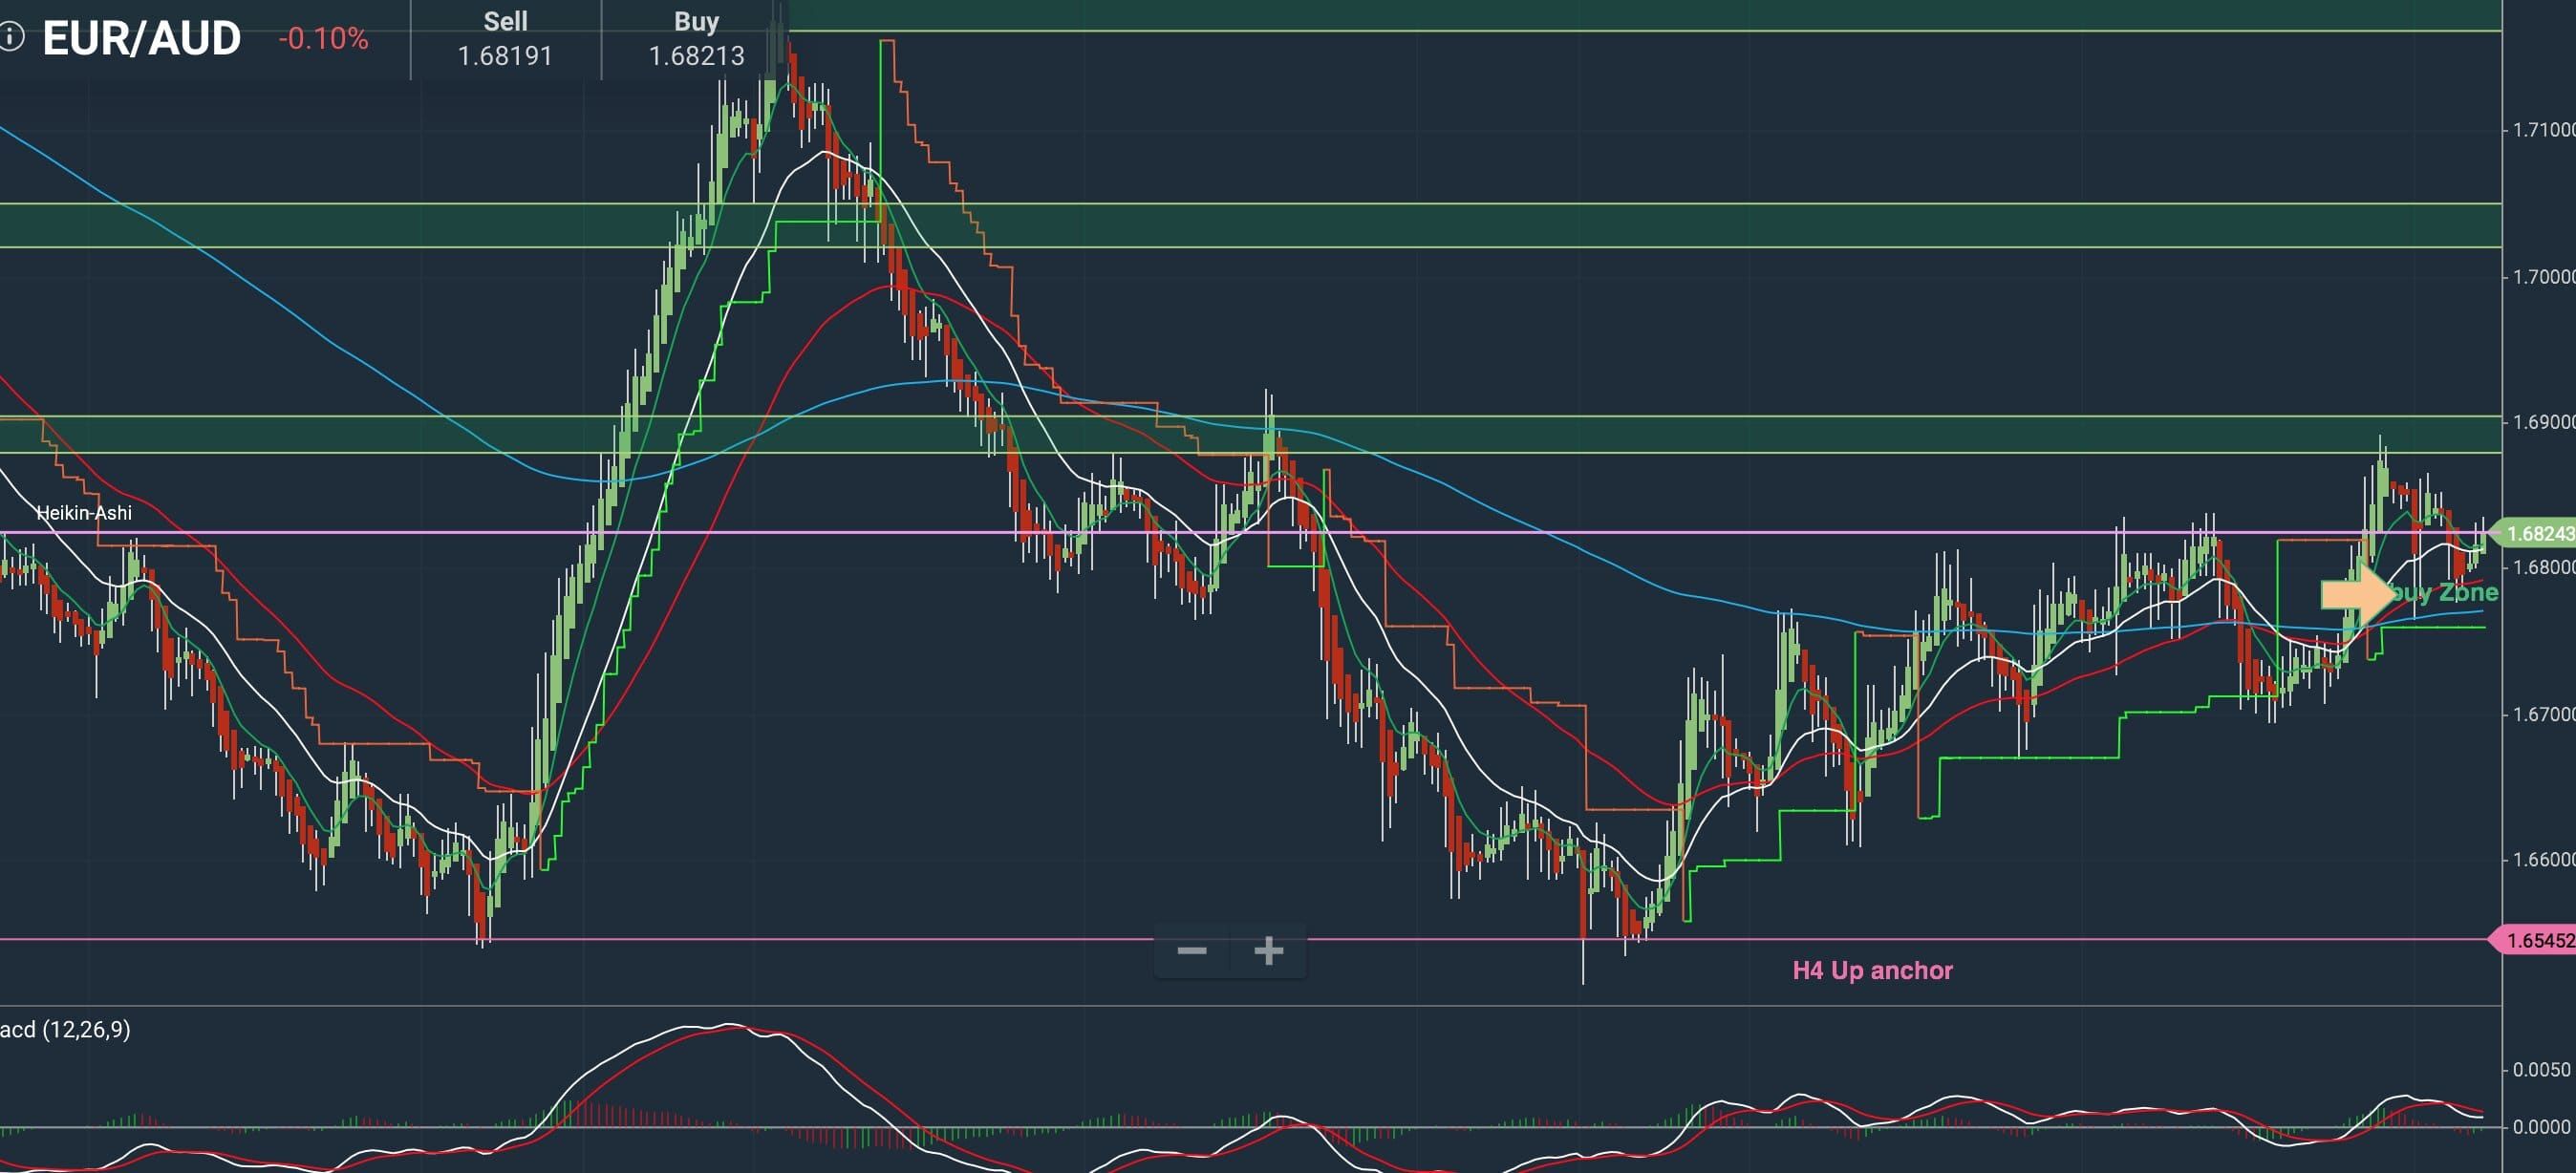
Task: Click the 1.66000 price axis label
Action: point(2543,860)
